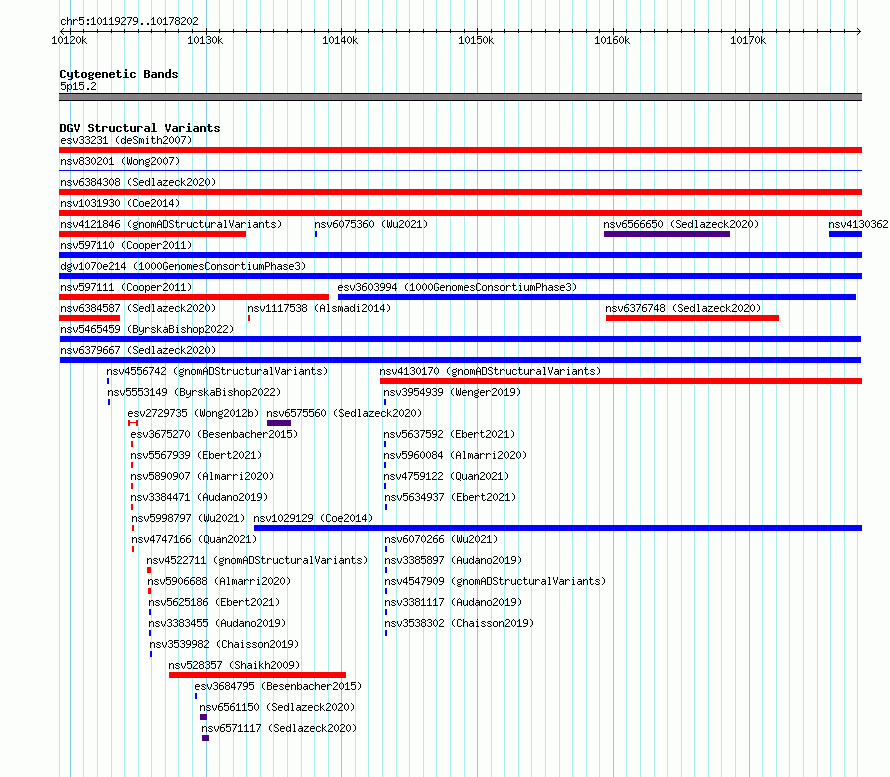Viewport: 890px width, 777px height.
Task: Click nsv597110 (Cooper2011) label
Action: [126, 245]
